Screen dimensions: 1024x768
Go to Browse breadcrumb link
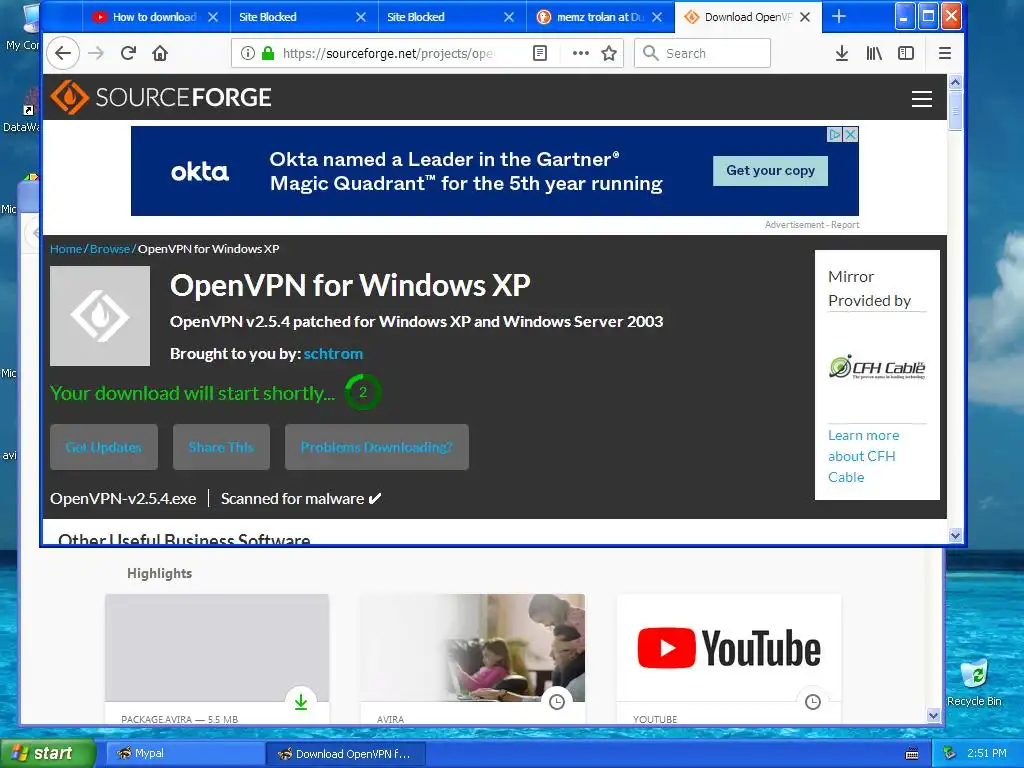(110, 249)
